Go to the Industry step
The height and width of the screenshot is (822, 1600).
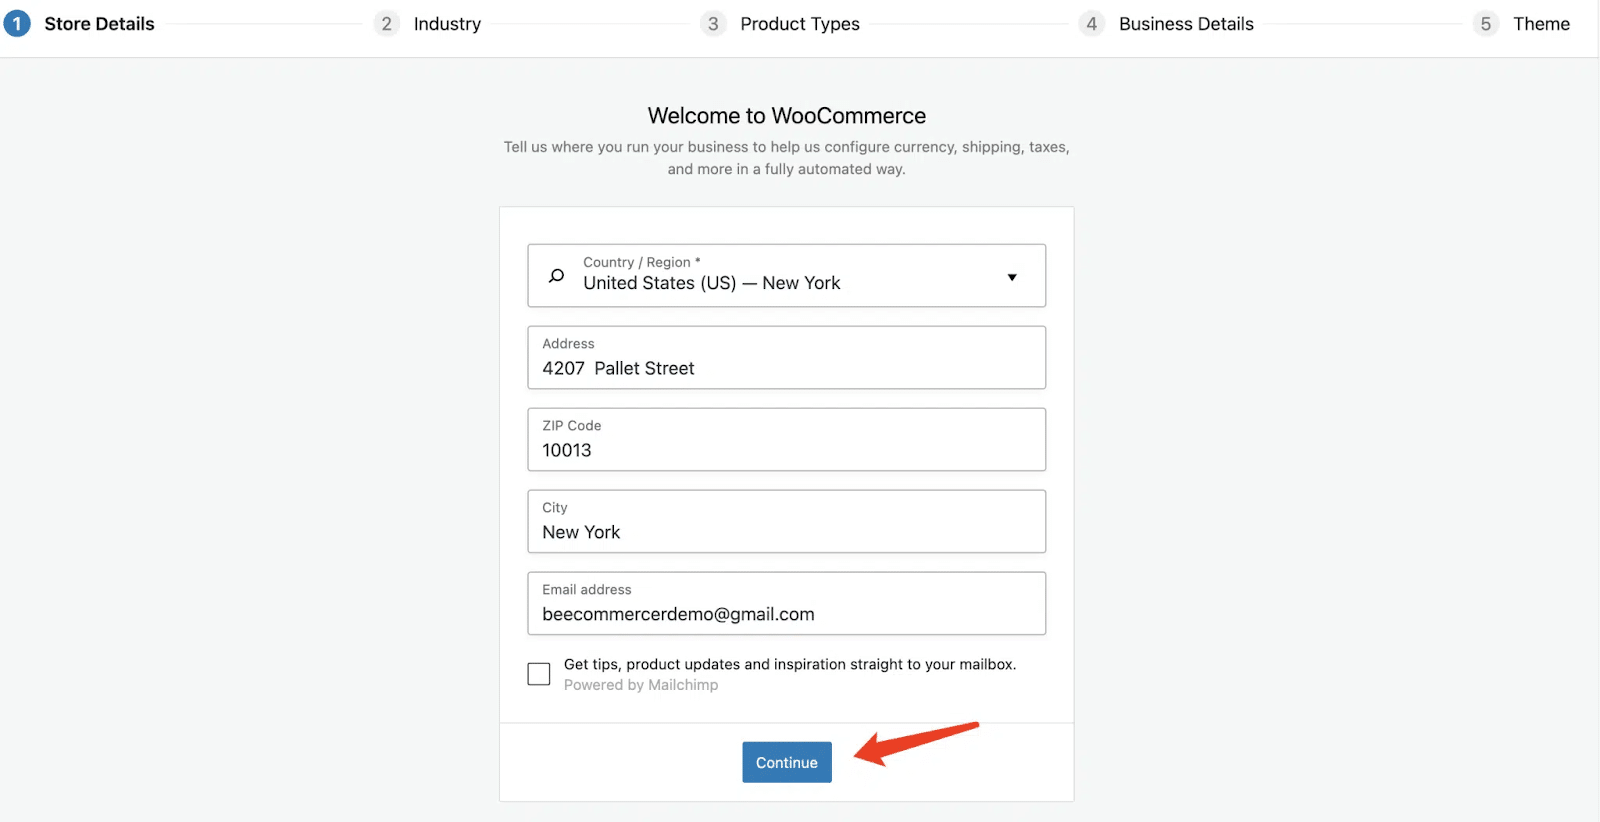(x=447, y=23)
